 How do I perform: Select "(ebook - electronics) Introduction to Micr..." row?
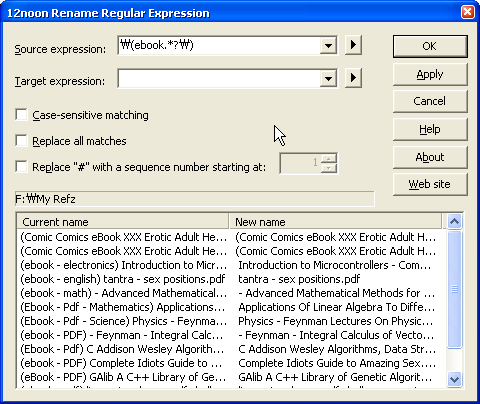tap(123, 265)
